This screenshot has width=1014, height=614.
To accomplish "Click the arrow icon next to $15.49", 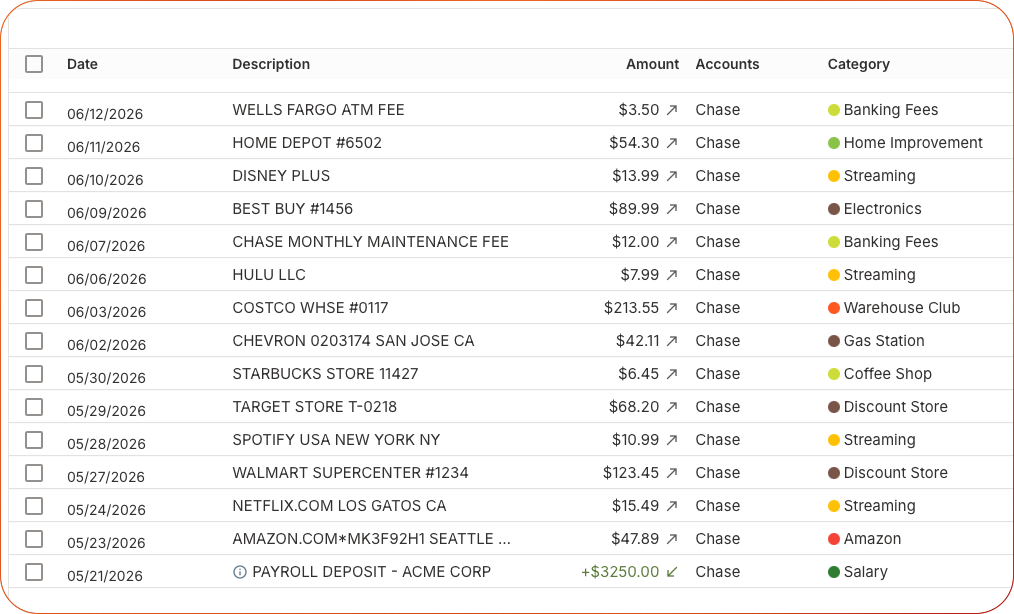I will (x=672, y=506).
